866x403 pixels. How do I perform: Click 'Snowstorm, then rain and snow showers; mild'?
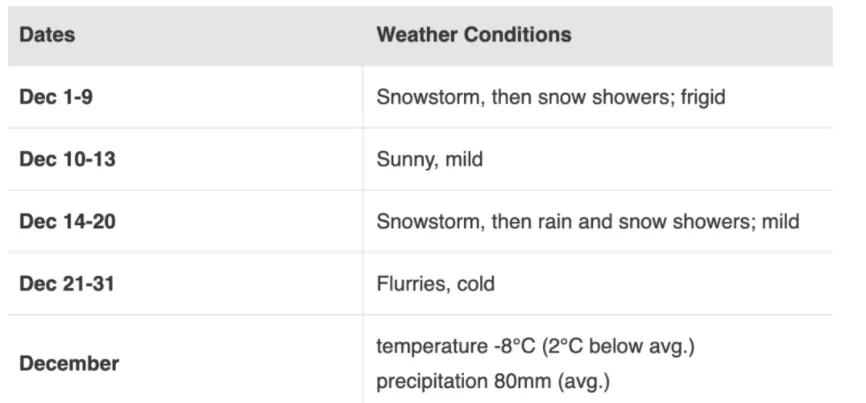pos(588,222)
